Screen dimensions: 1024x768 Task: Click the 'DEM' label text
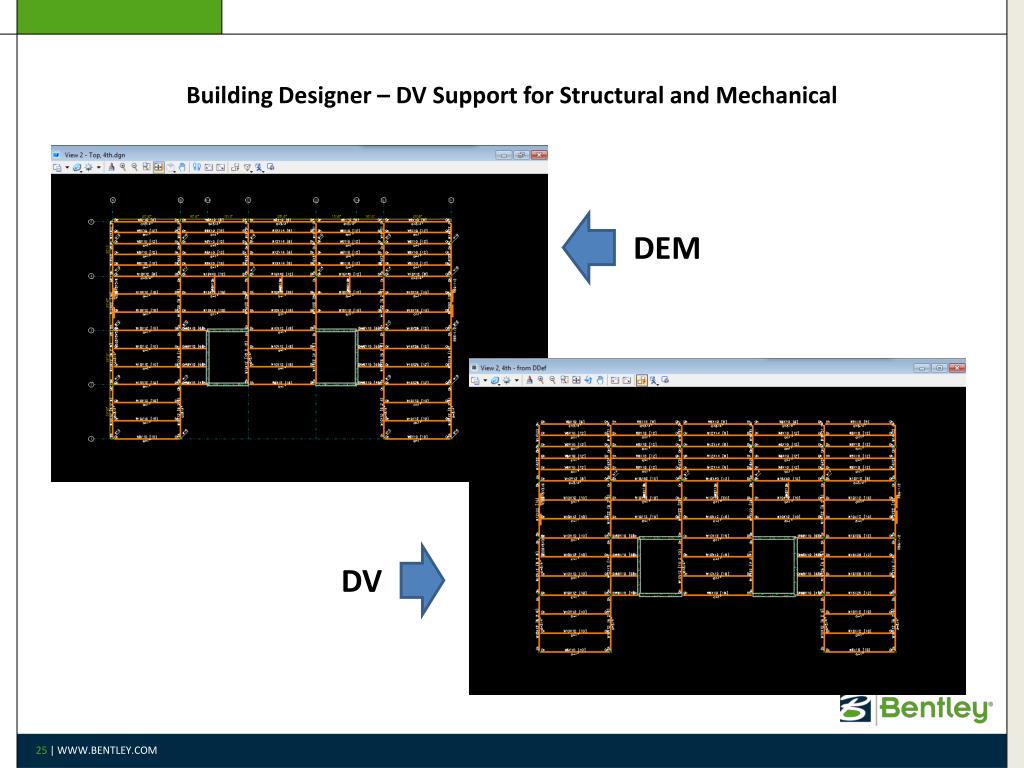(667, 248)
